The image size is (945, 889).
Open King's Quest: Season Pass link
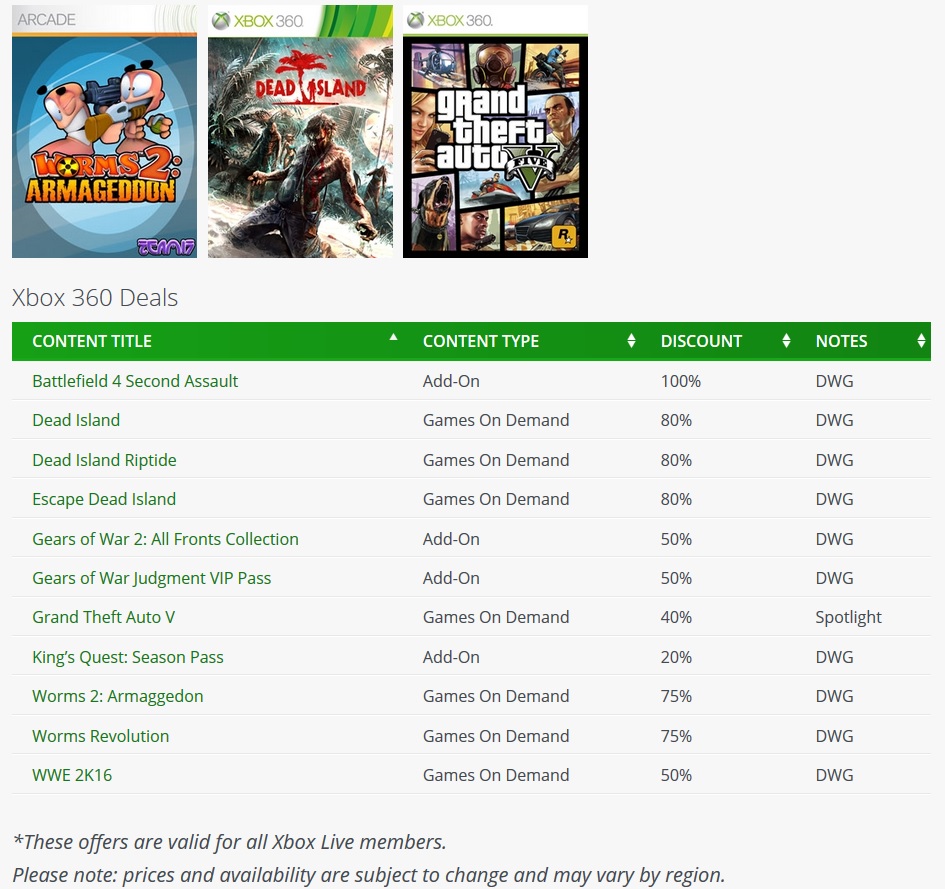tap(128, 657)
